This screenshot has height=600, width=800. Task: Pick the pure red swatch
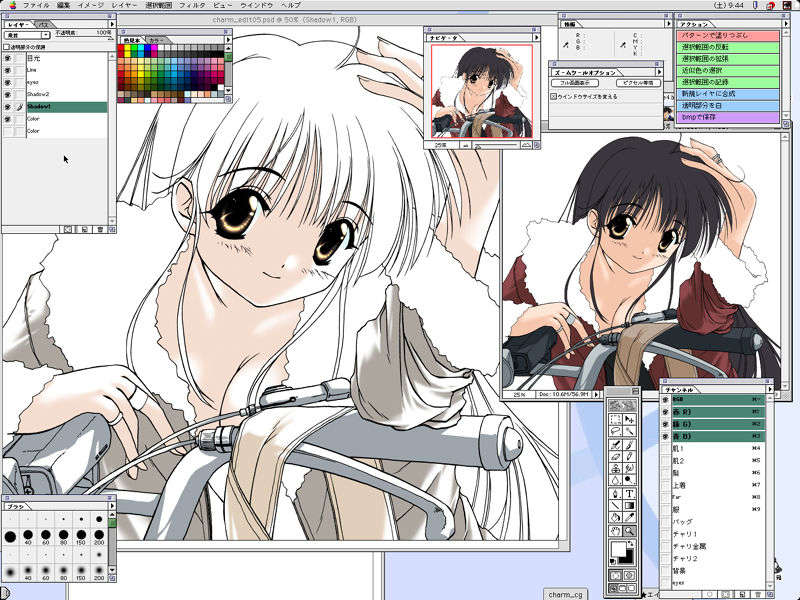[121, 48]
